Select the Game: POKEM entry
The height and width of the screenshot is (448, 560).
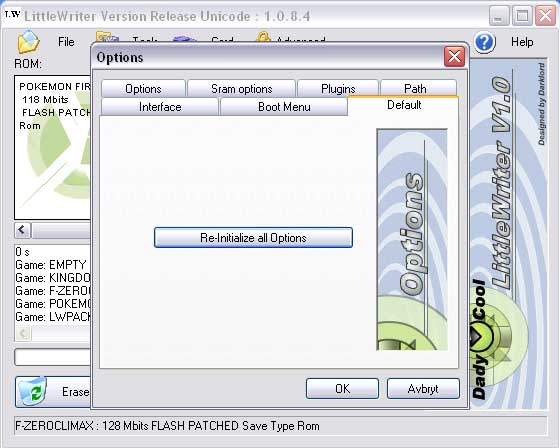point(52,304)
